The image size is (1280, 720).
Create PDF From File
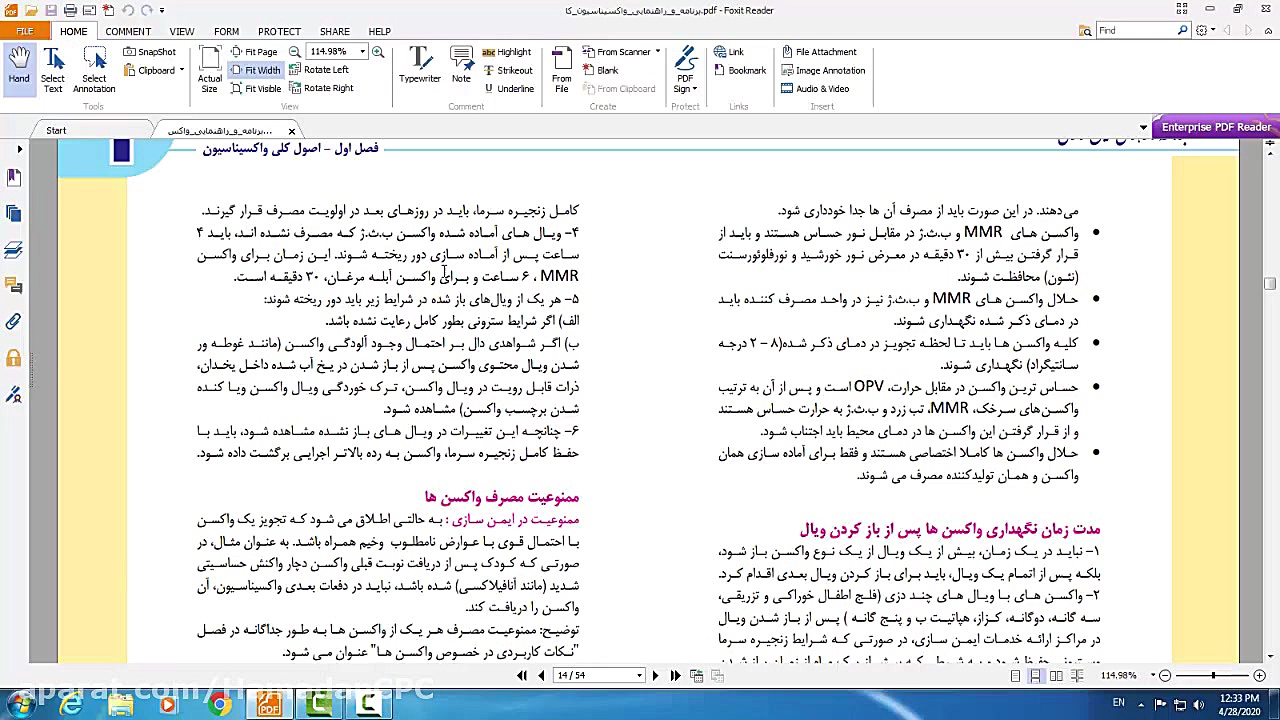coord(562,69)
